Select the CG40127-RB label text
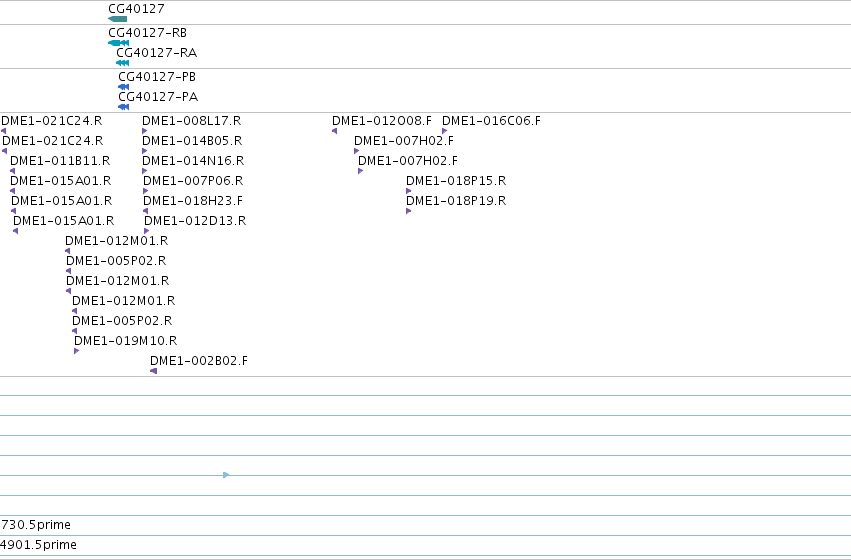This screenshot has height=560, width=851. (x=148, y=33)
